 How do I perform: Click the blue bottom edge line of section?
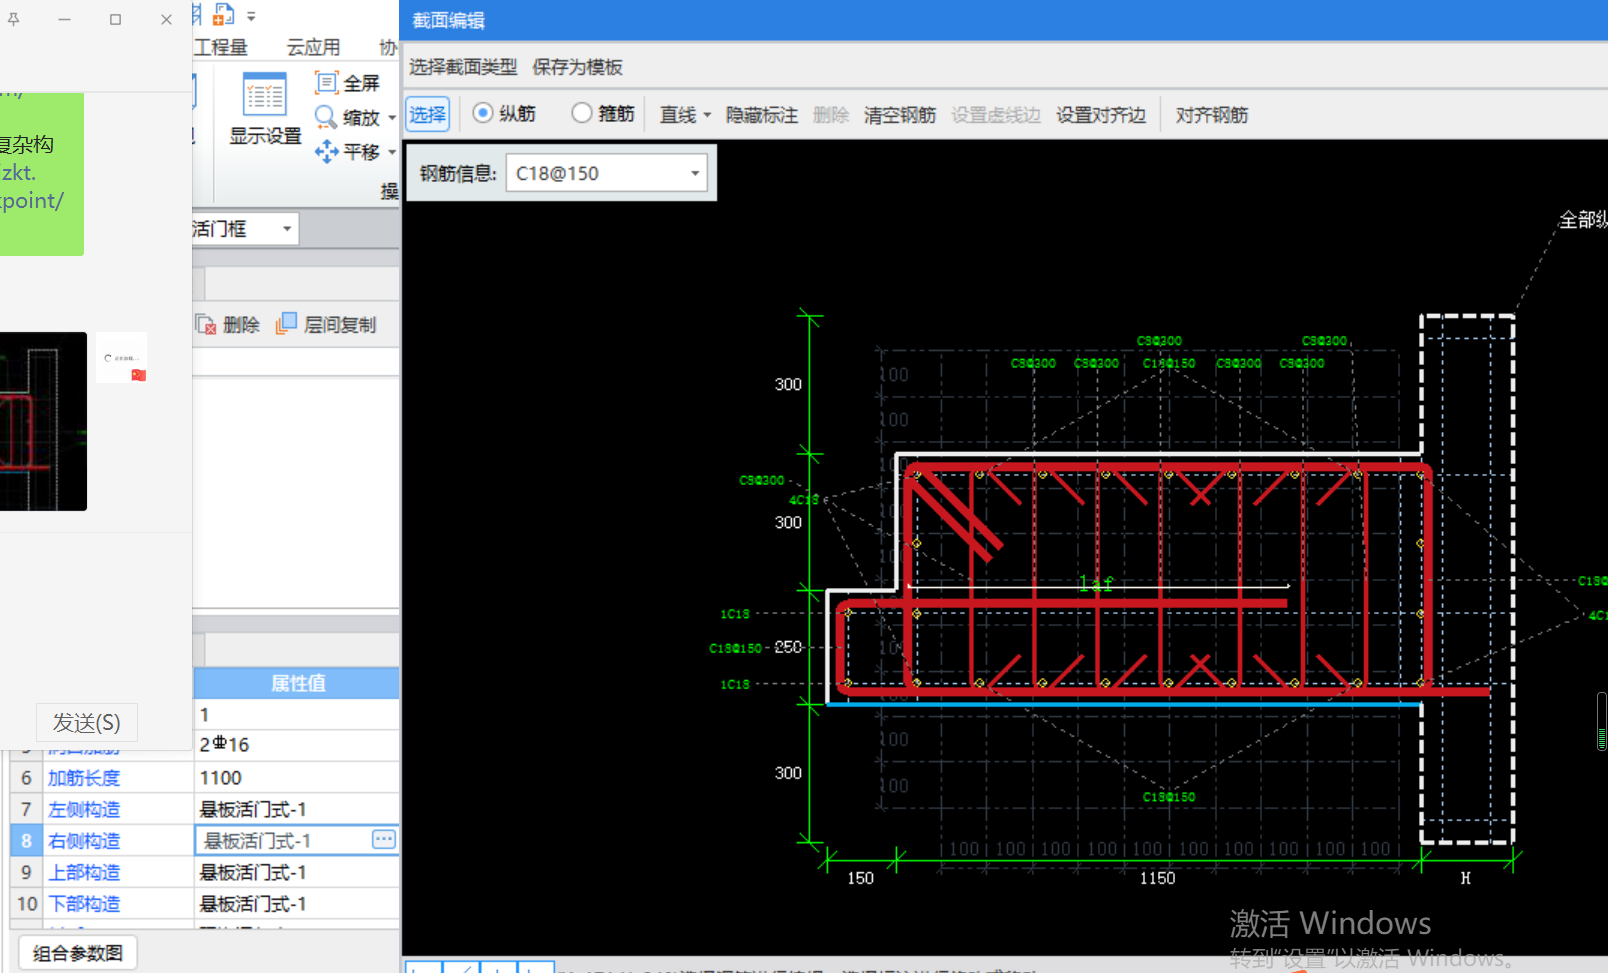[x=1123, y=704]
